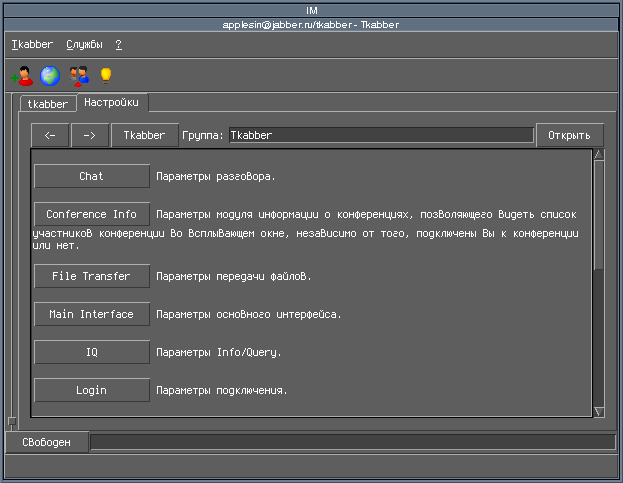The image size is (623, 483).
Task: Click the Tkabber root group button
Action: coord(144,135)
